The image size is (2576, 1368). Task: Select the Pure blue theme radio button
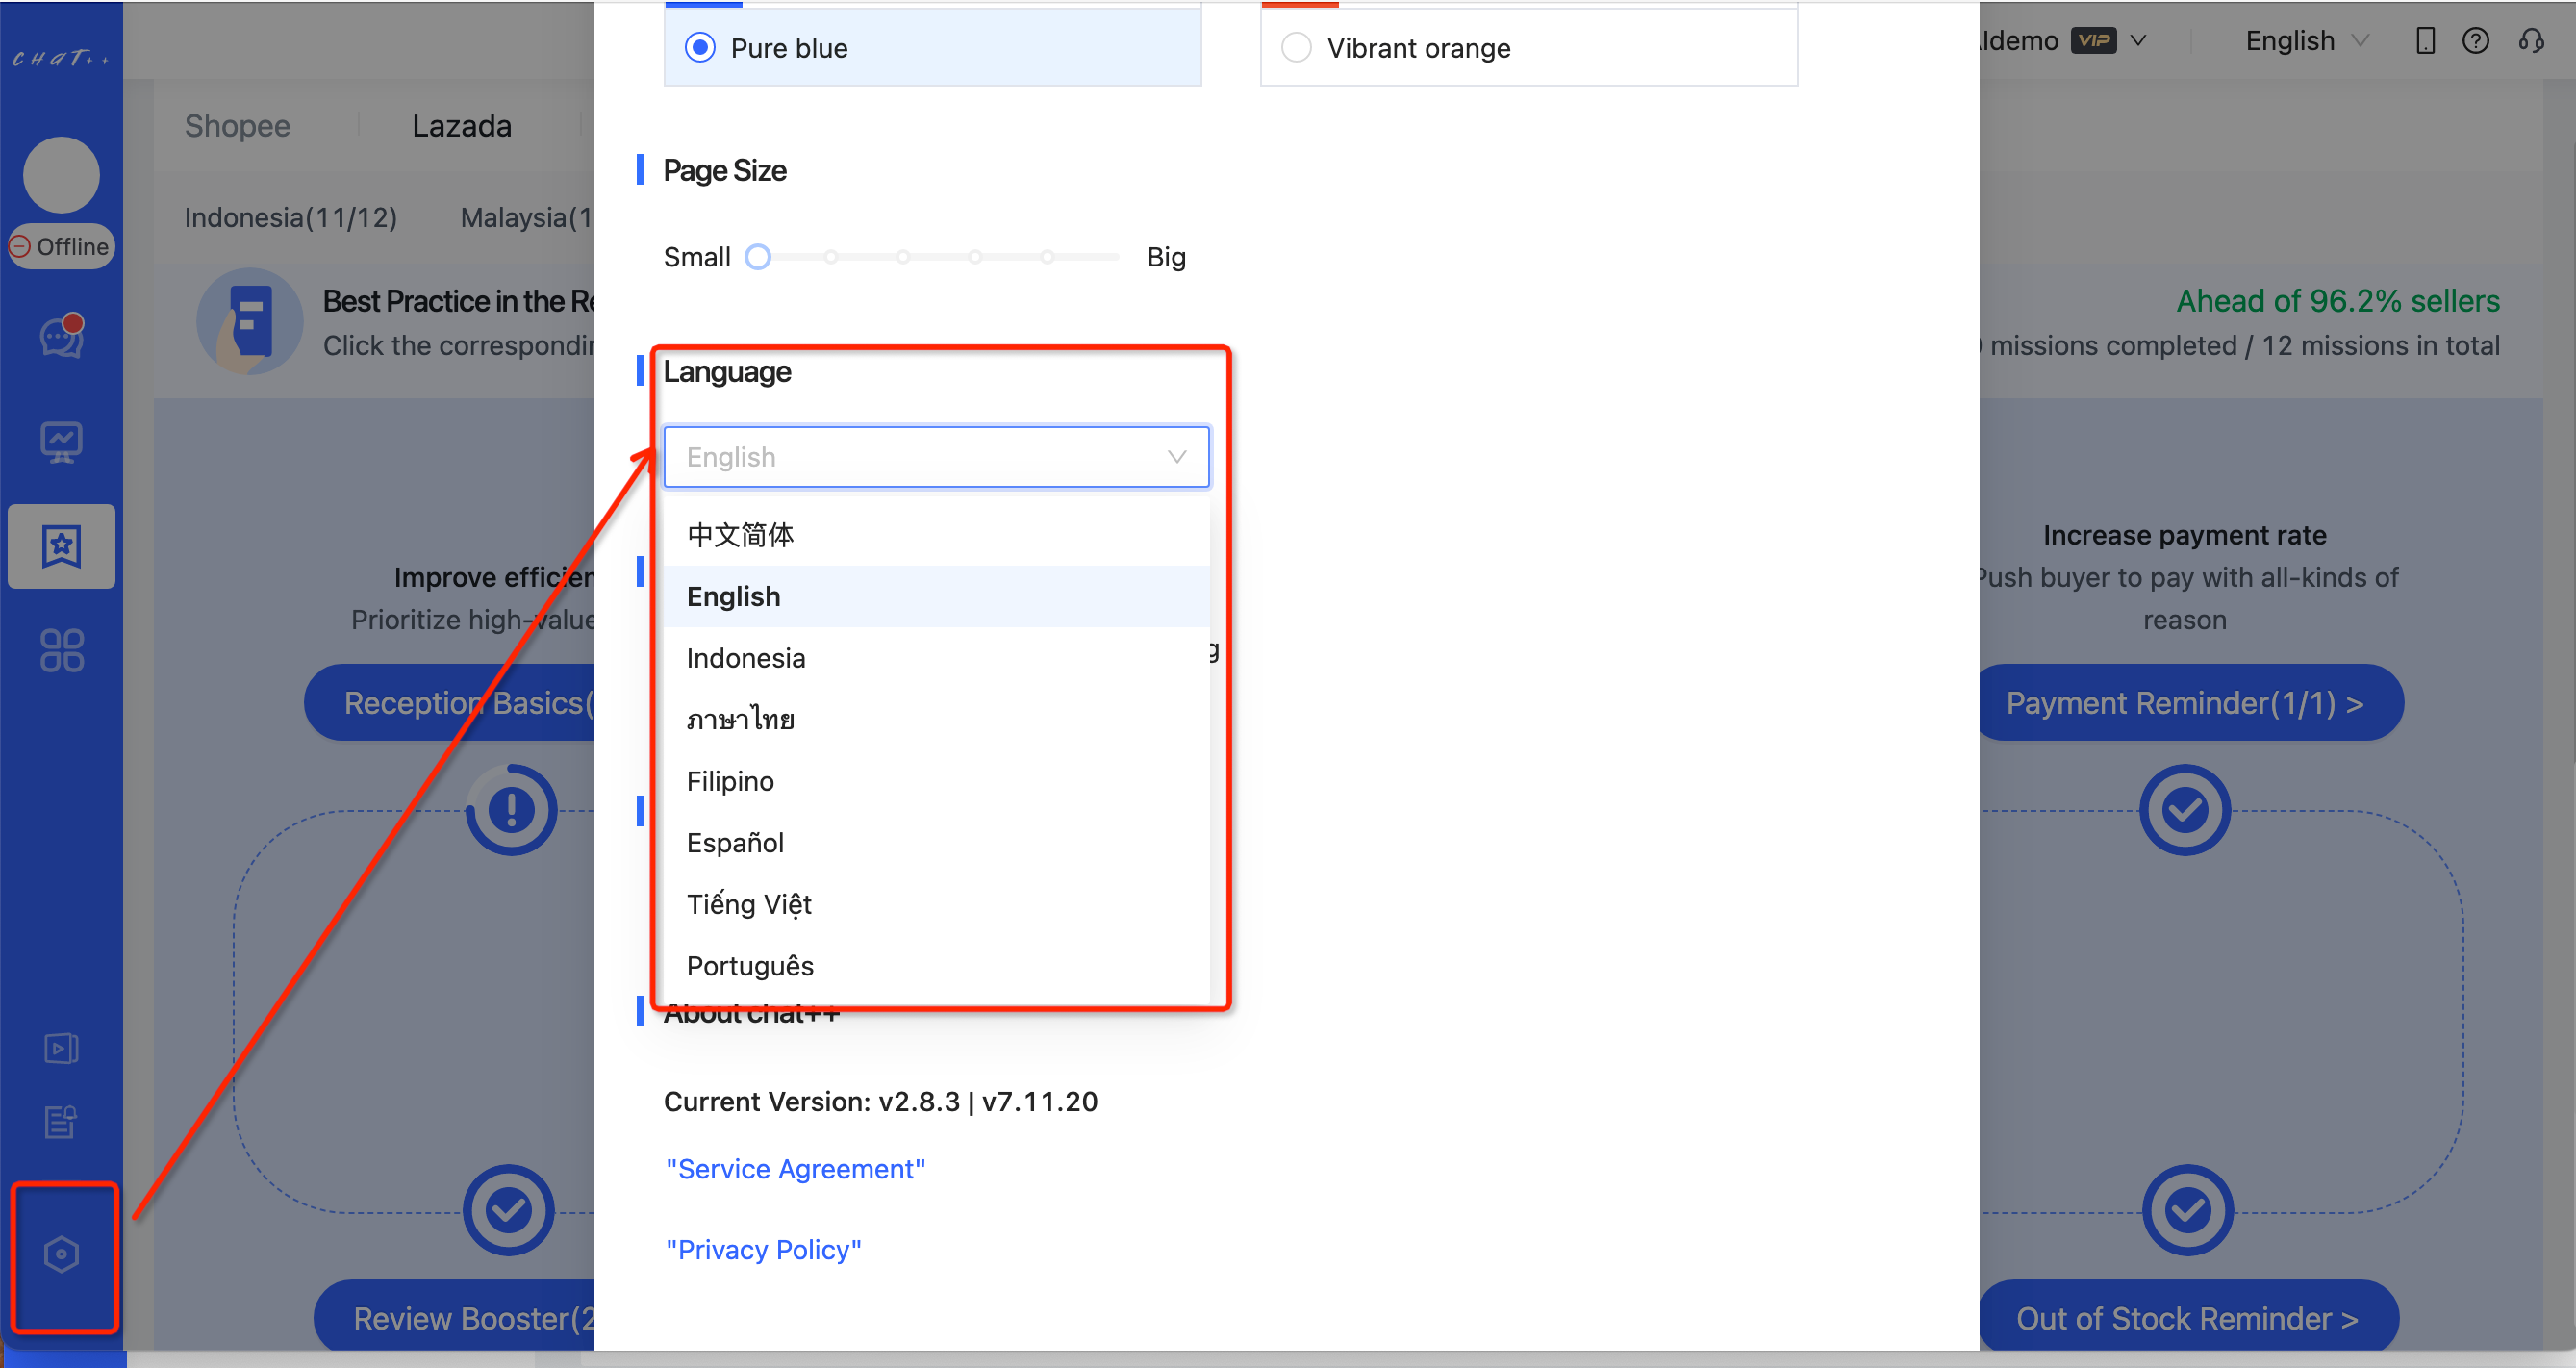pos(700,47)
